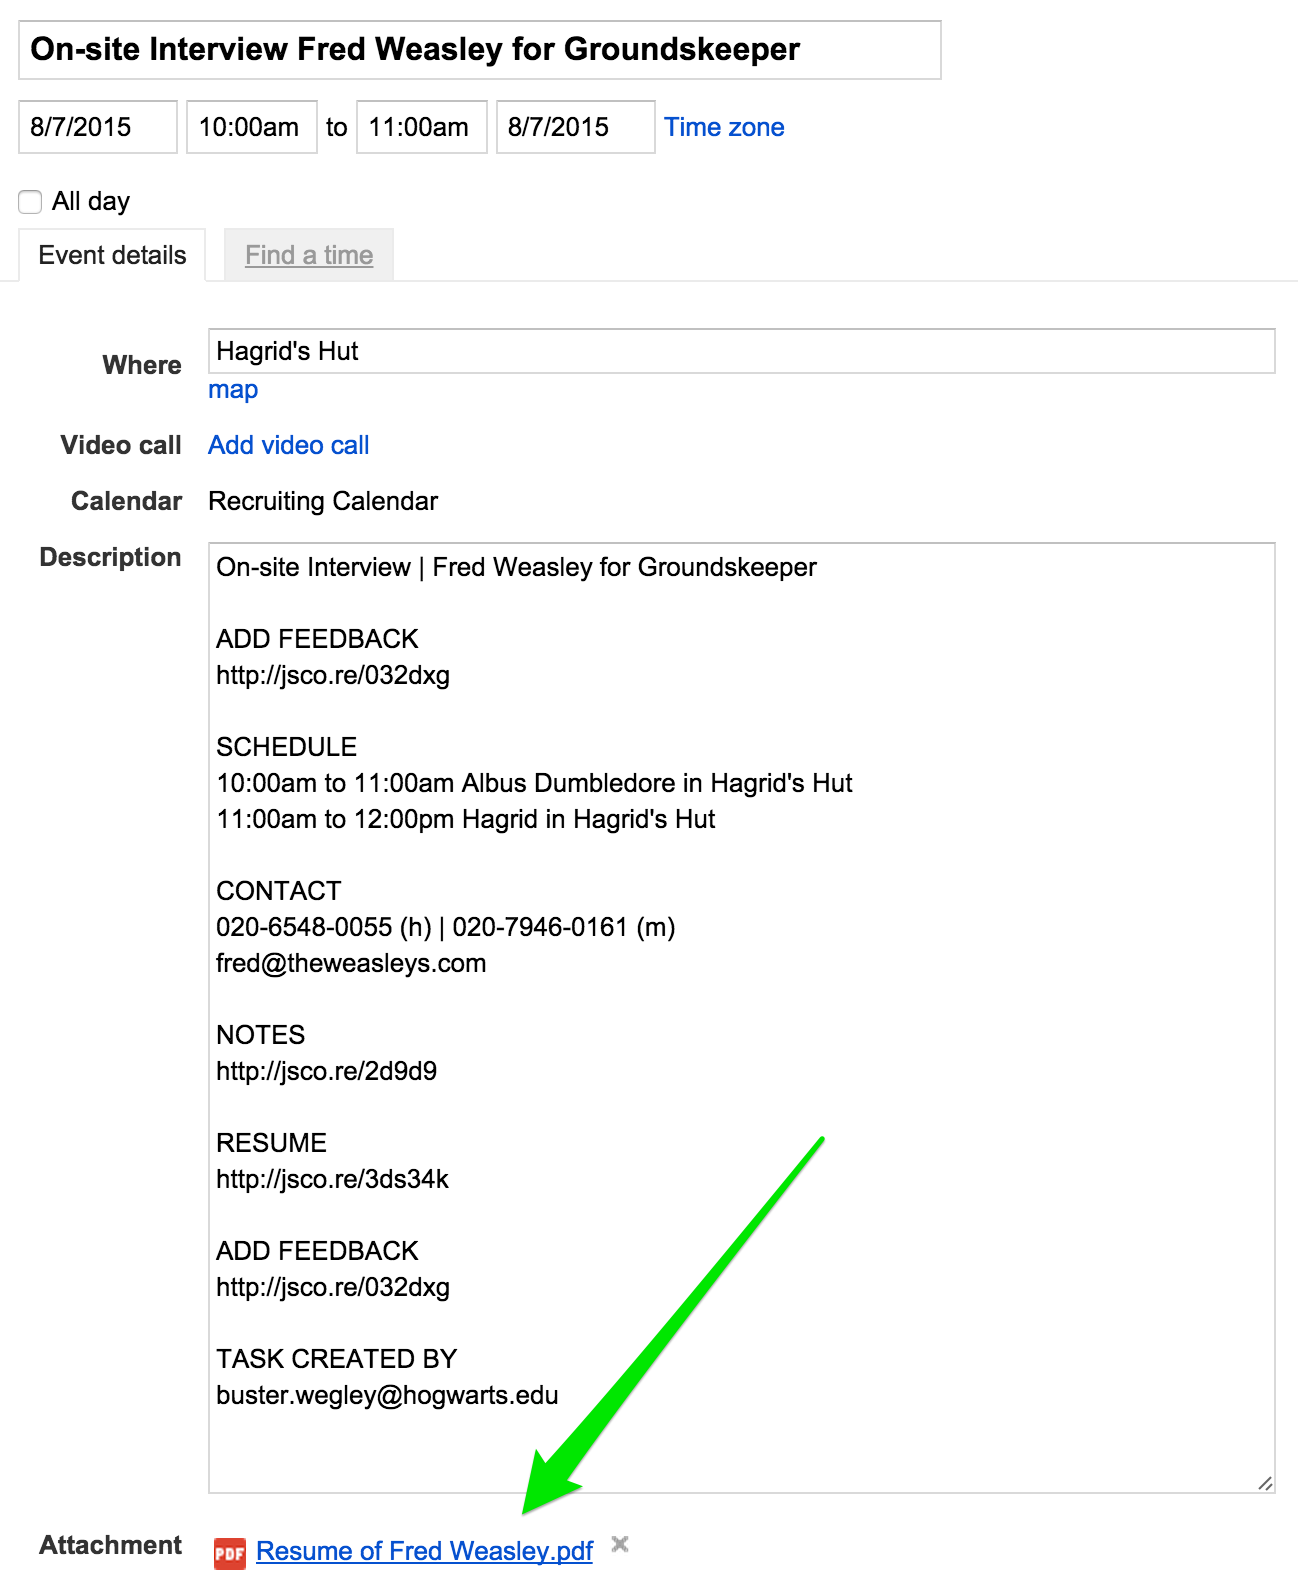Click the start date field 8/7/2015
This screenshot has width=1298, height=1590.
(98, 127)
